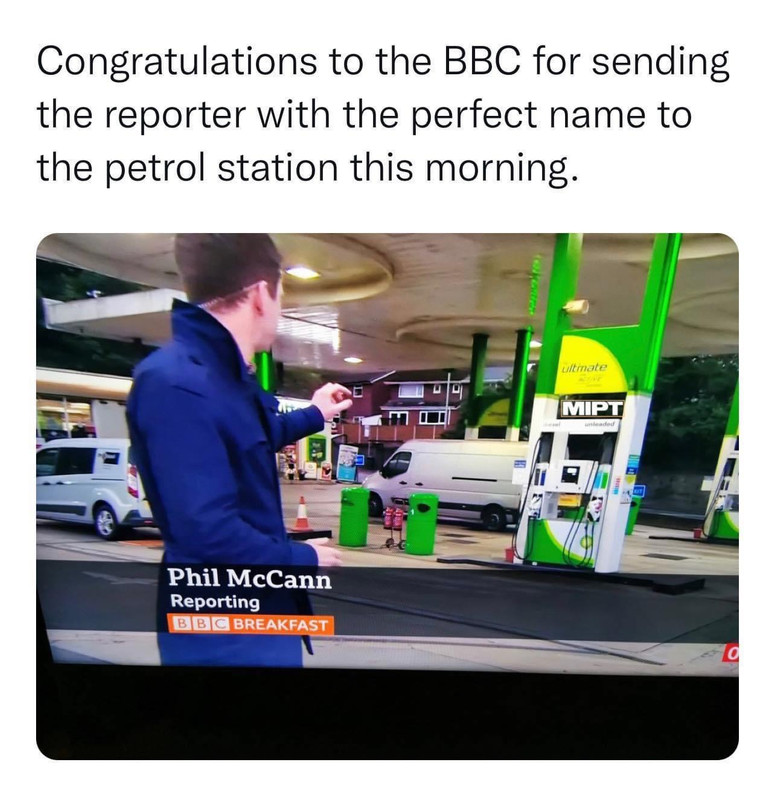Click the MIPT sign on the pump
This screenshot has width=775, height=800.
coord(592,409)
